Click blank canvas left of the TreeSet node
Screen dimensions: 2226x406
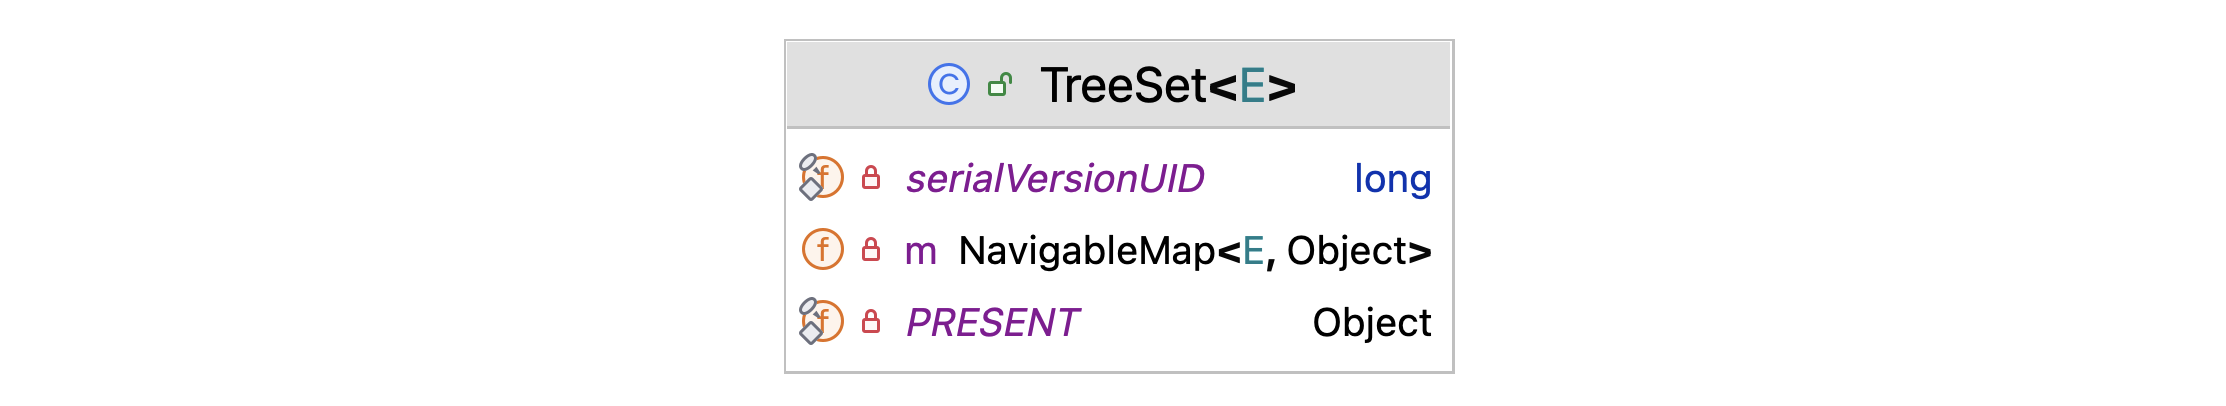tap(400, 200)
